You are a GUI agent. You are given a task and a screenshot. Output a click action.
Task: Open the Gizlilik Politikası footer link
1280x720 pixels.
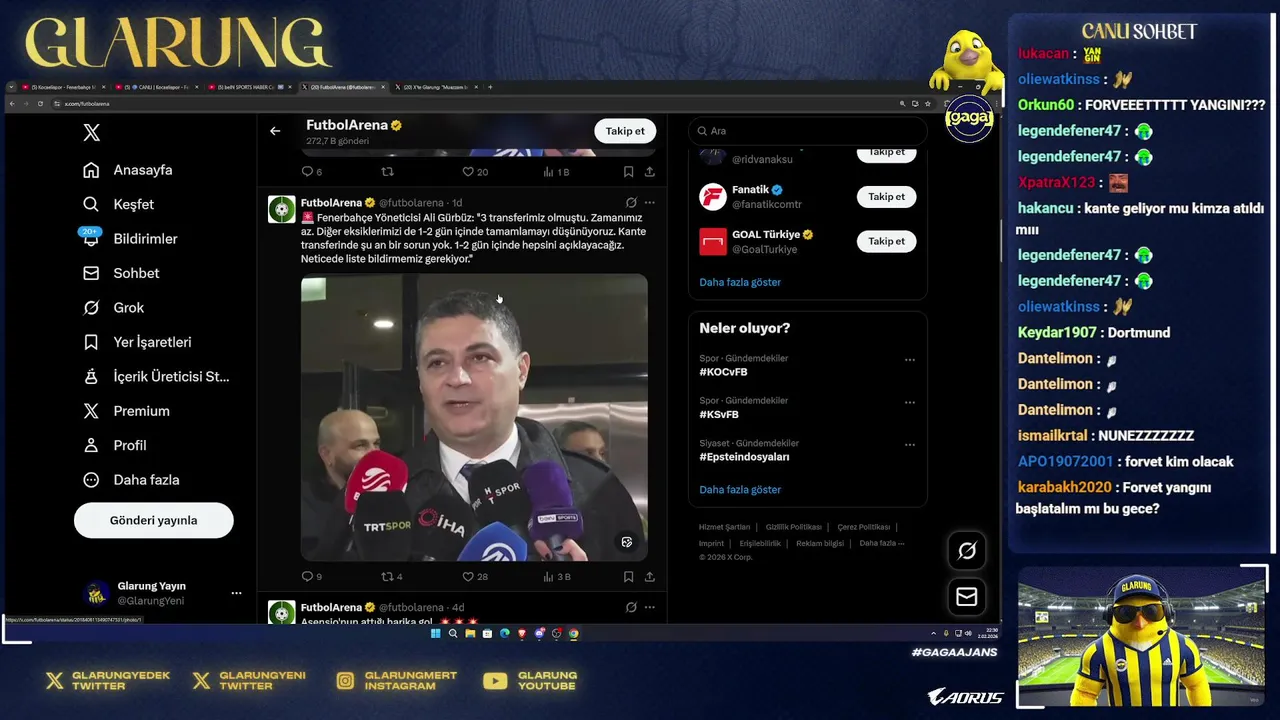pos(793,527)
